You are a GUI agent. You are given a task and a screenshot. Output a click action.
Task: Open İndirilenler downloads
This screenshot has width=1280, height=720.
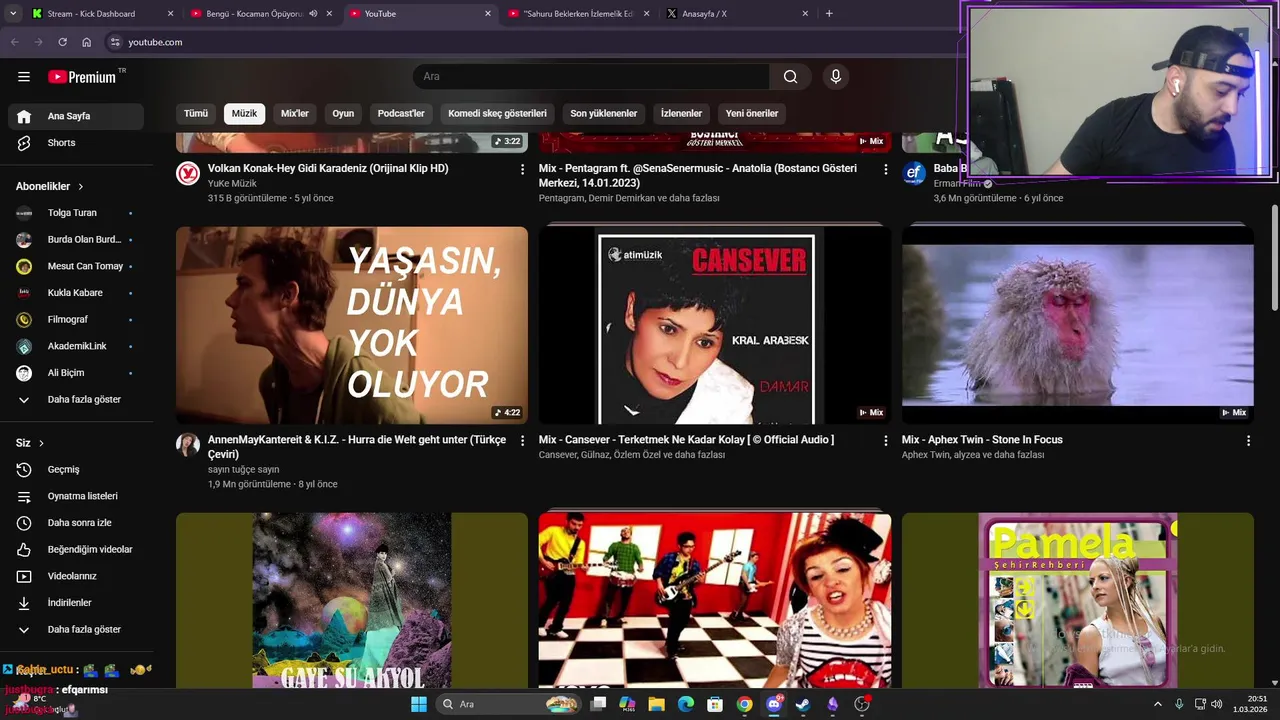[76, 603]
